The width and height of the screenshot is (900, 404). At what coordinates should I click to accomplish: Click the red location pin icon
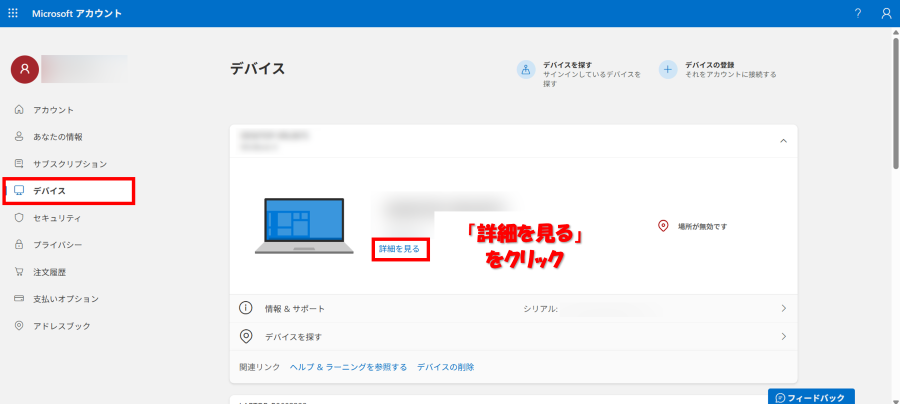(662, 226)
